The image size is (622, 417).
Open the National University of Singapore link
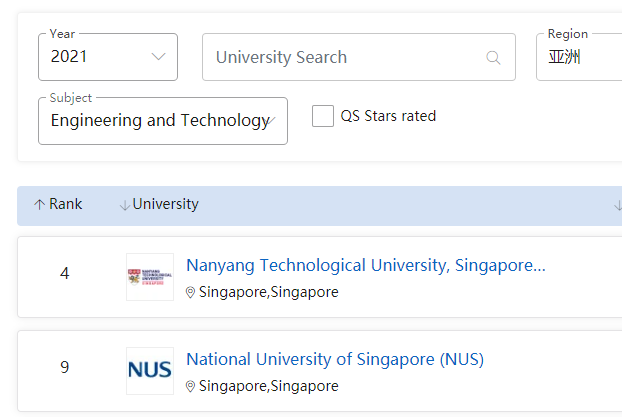[x=335, y=360]
